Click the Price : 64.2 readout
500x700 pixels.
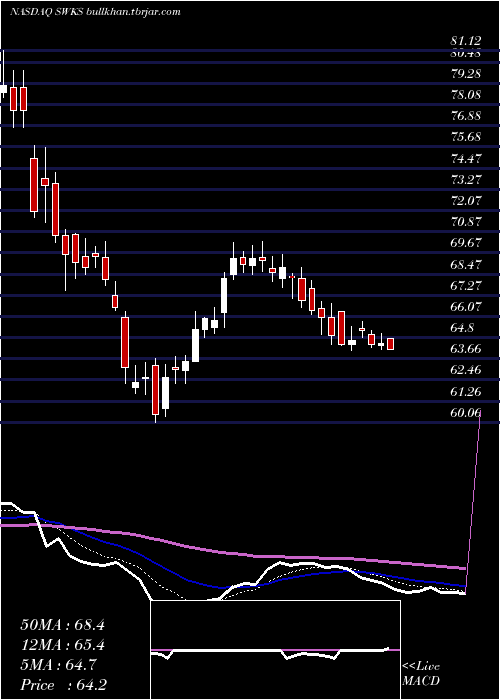(63, 685)
